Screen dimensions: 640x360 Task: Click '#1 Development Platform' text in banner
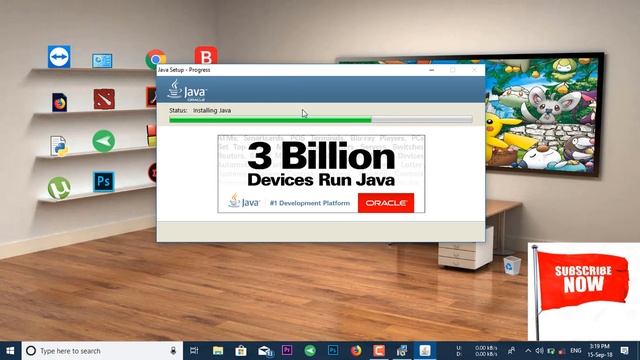pos(310,203)
